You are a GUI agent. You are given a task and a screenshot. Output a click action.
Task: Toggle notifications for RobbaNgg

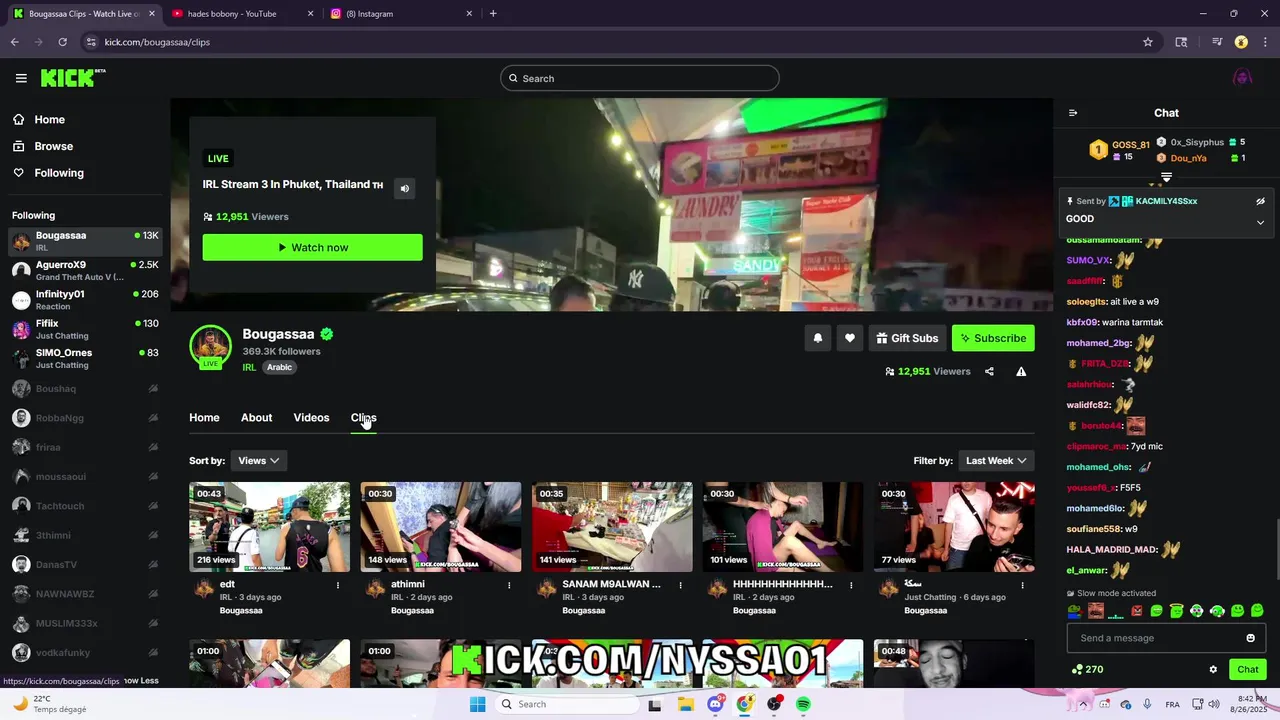click(x=153, y=418)
